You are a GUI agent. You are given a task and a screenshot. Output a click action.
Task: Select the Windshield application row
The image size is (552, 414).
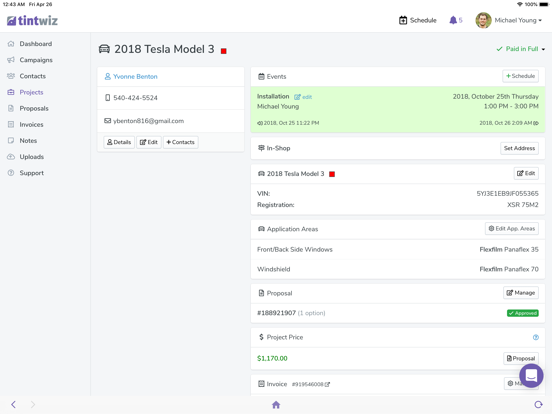coord(398,269)
